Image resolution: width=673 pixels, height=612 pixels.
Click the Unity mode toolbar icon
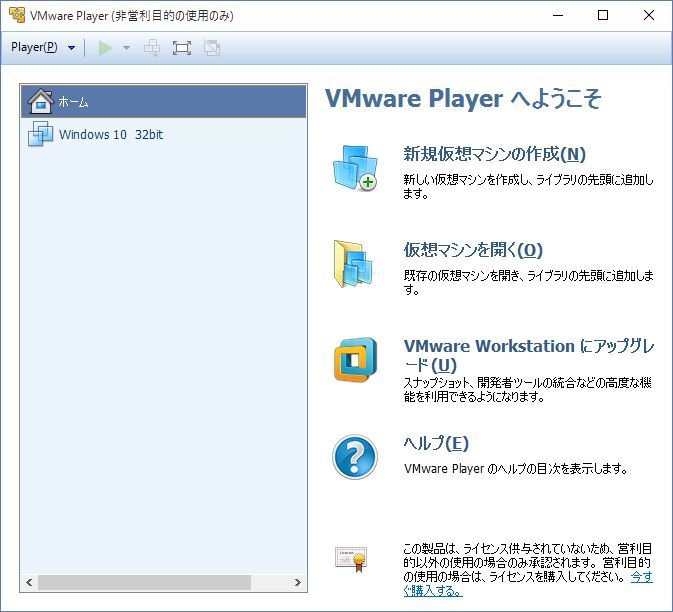[x=211, y=48]
